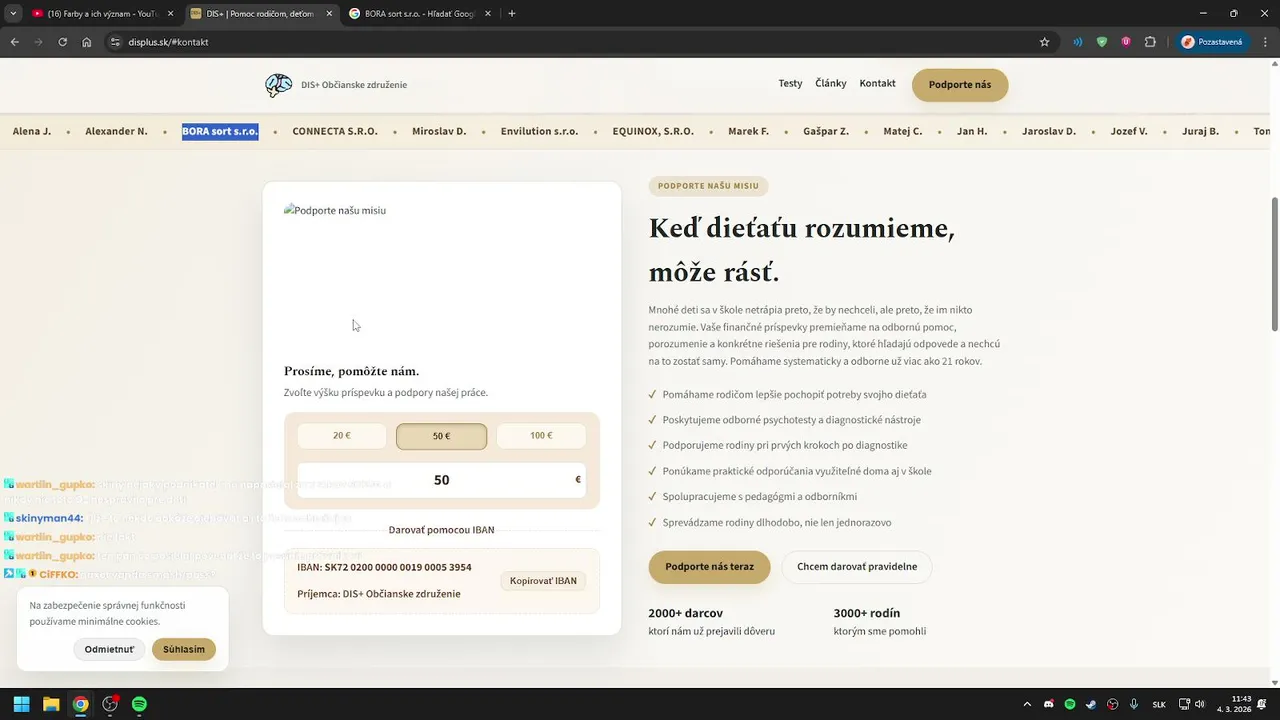Screen dimensions: 1280x720
Task: Click the microphone tray icon
Action: point(1134,704)
